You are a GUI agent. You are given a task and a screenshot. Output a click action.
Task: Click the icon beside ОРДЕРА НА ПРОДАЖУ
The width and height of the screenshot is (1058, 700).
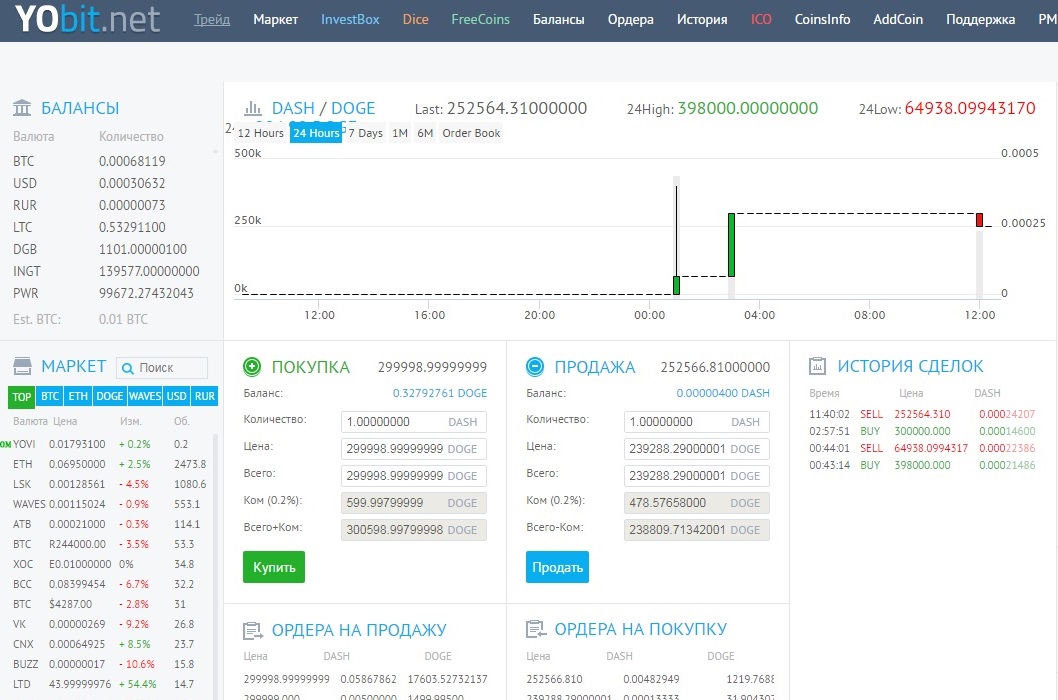pyautogui.click(x=252, y=630)
